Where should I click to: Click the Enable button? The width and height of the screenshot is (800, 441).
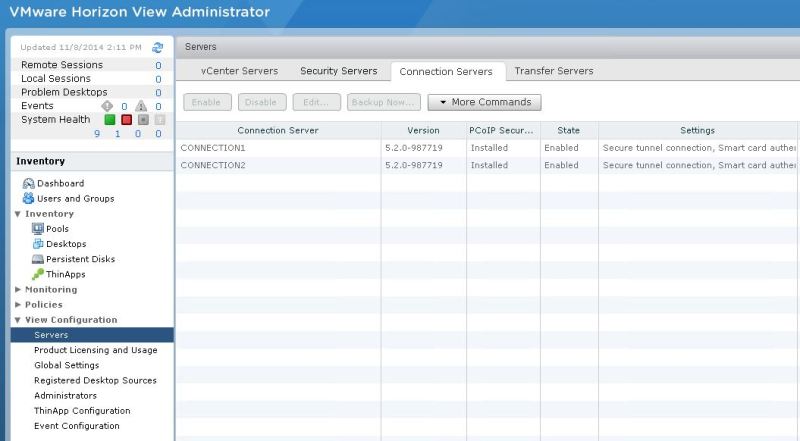tap(207, 102)
